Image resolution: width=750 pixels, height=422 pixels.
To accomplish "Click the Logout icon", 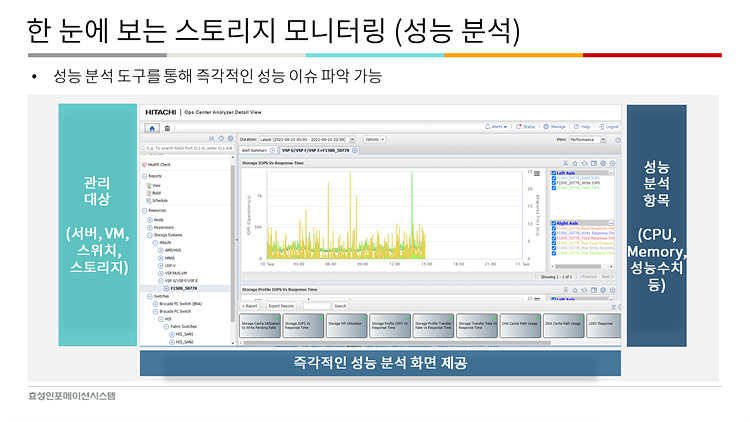I will [x=609, y=127].
